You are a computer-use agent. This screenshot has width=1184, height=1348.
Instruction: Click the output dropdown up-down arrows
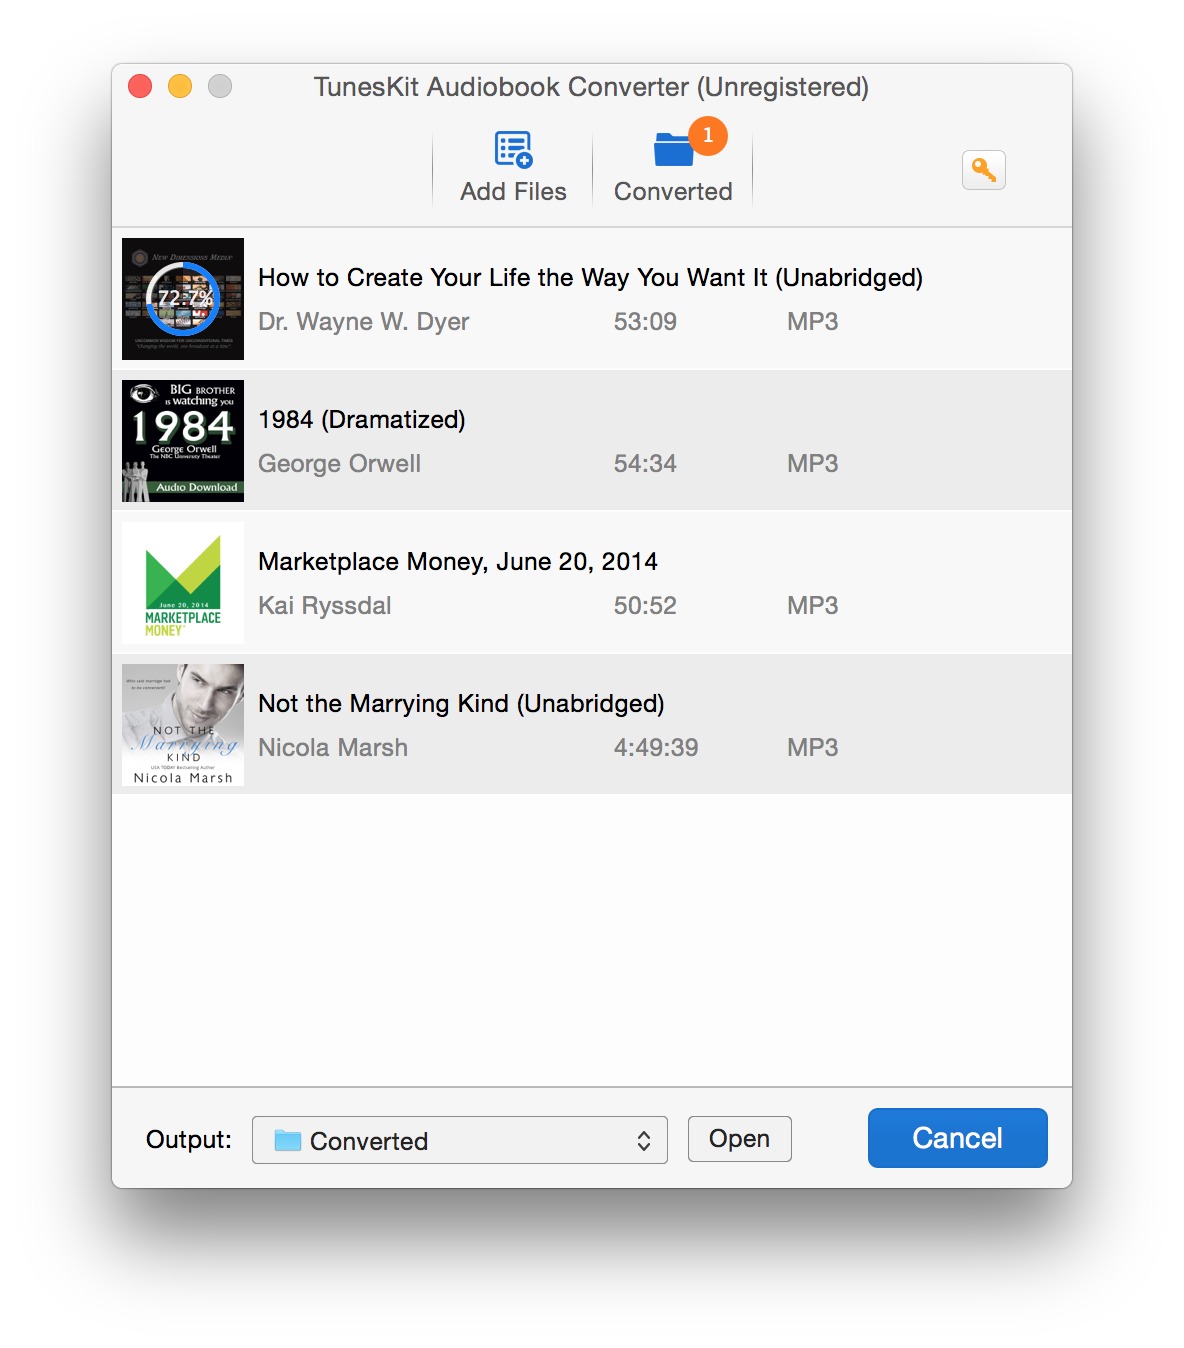[x=644, y=1141]
